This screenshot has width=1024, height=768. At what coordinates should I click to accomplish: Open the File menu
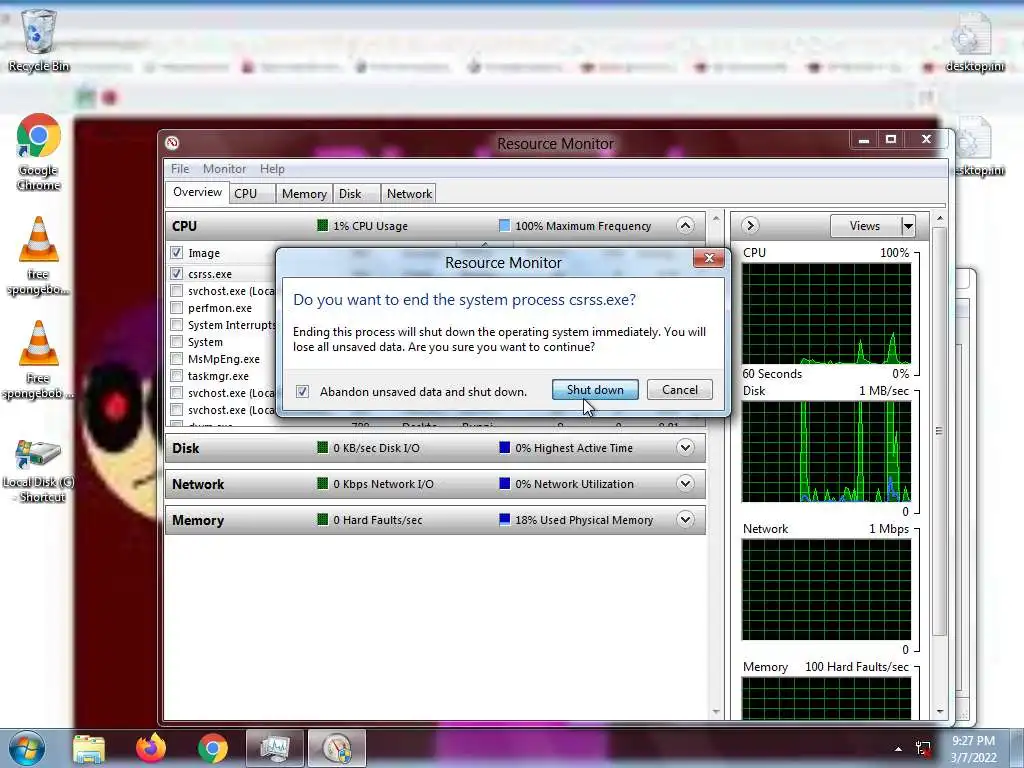180,168
